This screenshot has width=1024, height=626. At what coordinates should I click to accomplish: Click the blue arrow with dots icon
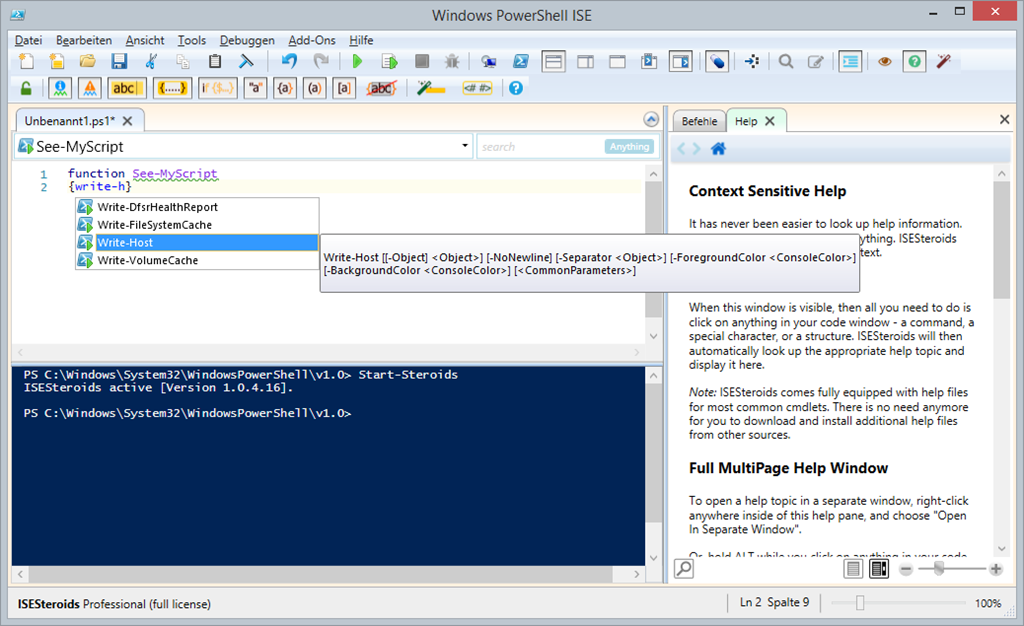752,61
